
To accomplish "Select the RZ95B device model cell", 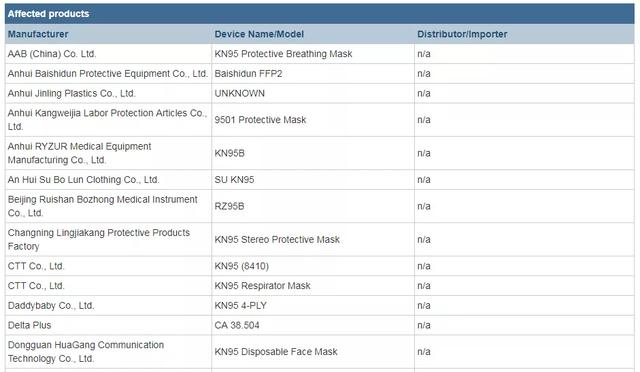I will tap(313, 206).
